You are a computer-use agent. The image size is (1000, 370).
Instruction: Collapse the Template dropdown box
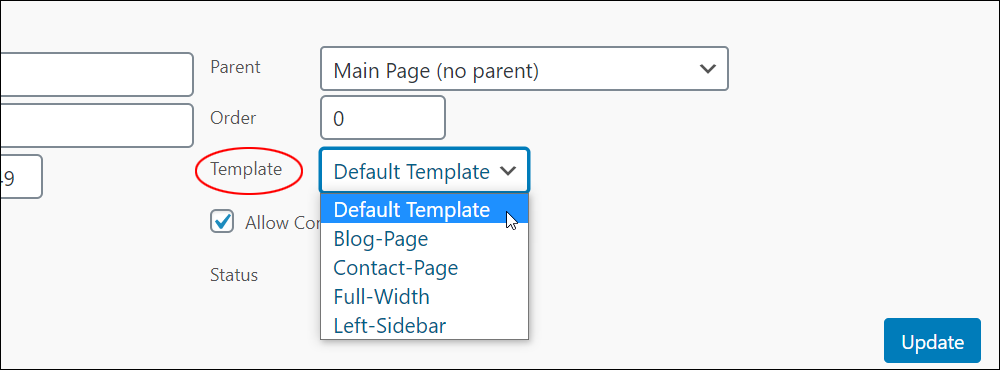(x=424, y=170)
